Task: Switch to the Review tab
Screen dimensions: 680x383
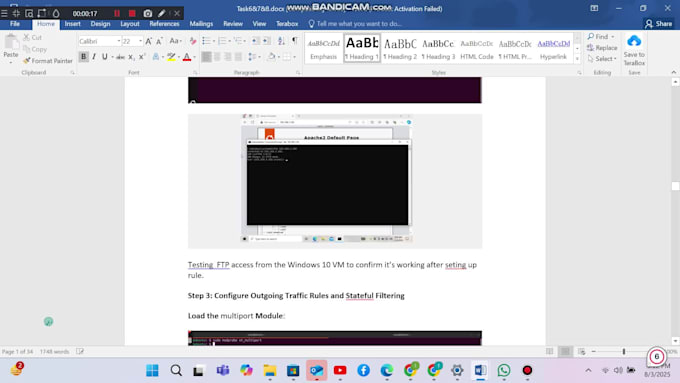Action: tap(233, 24)
